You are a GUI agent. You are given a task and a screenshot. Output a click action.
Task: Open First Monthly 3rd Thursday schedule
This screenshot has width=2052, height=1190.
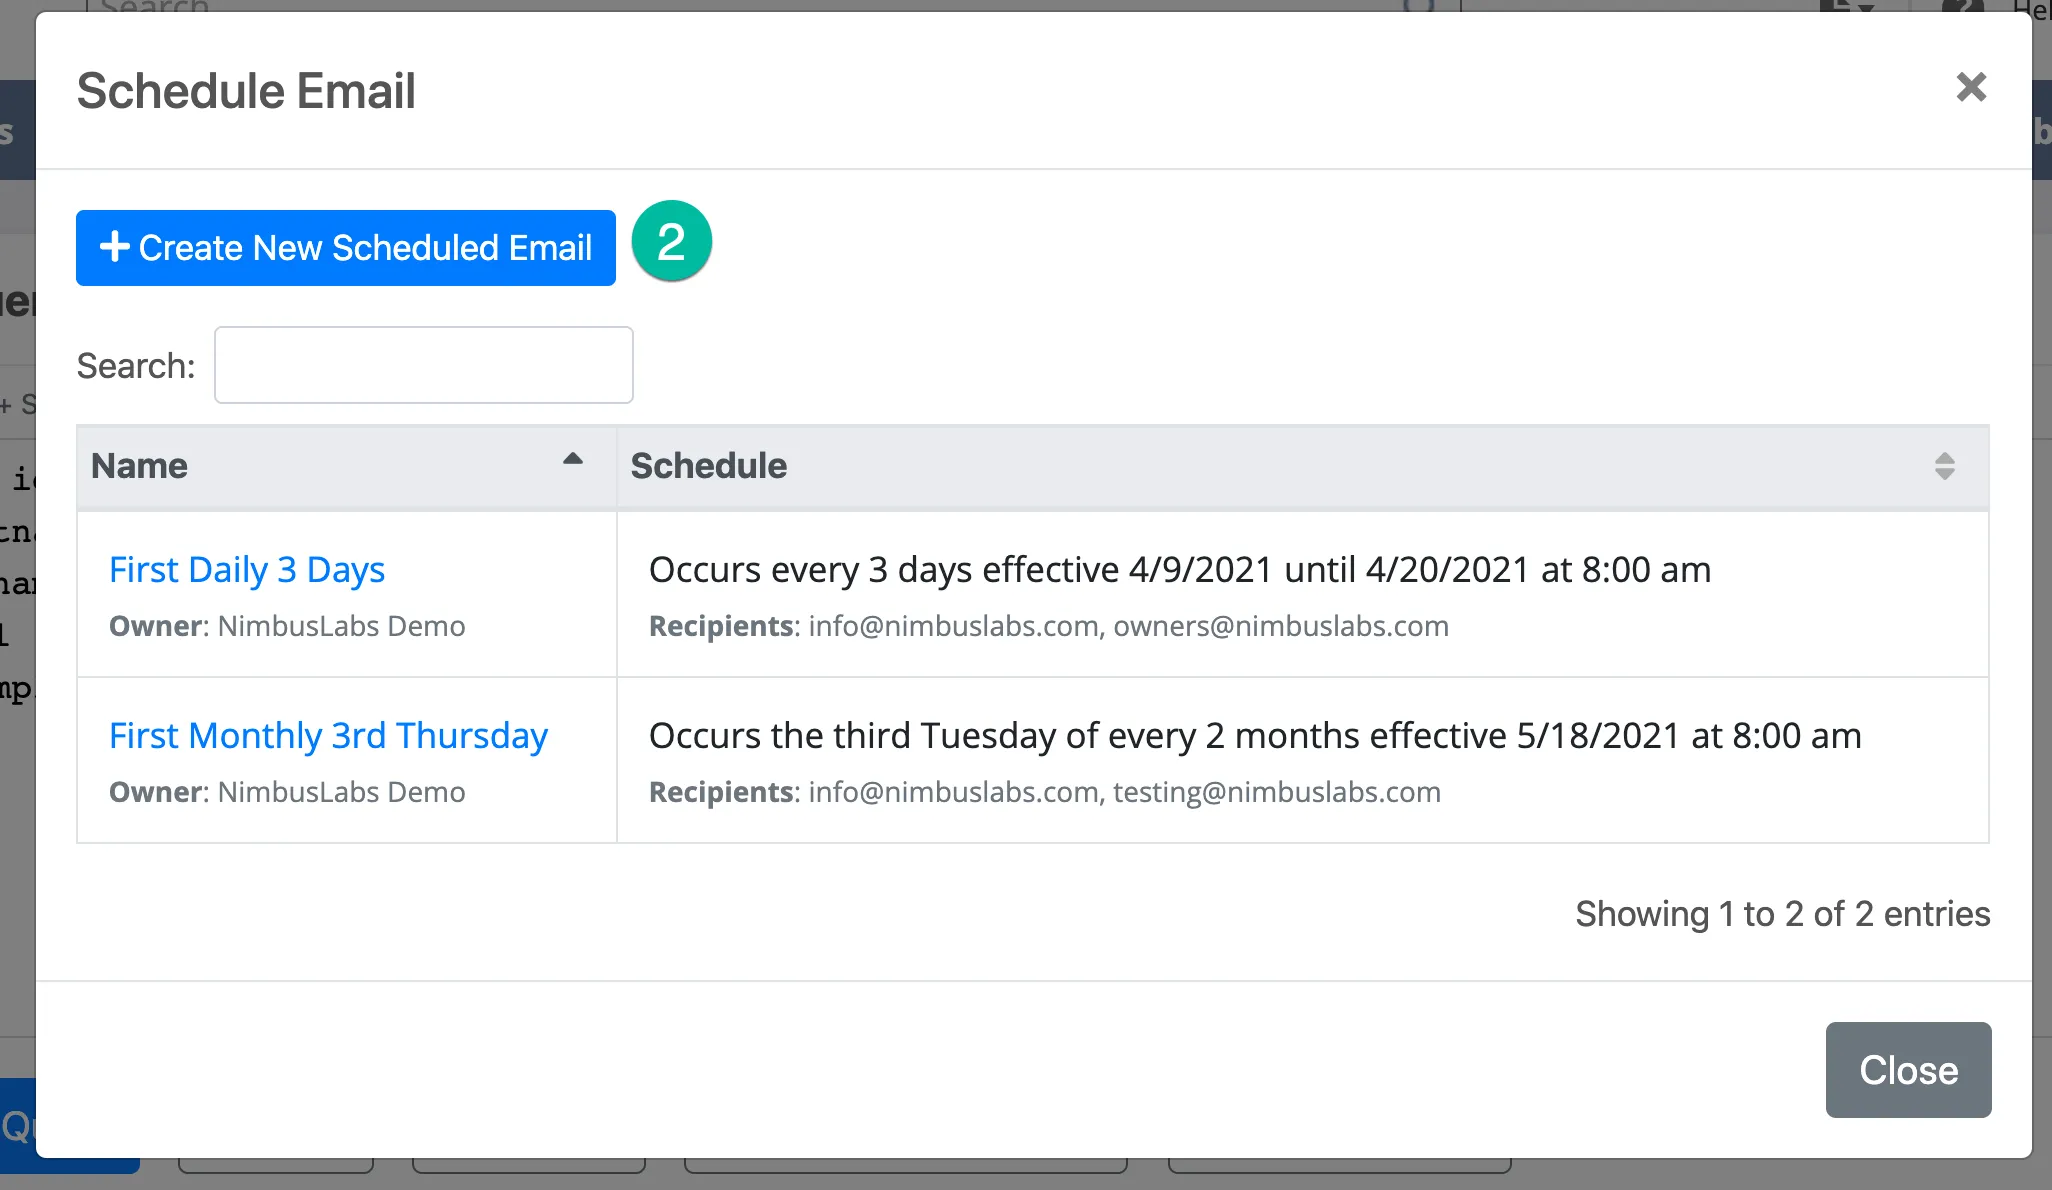[328, 736]
